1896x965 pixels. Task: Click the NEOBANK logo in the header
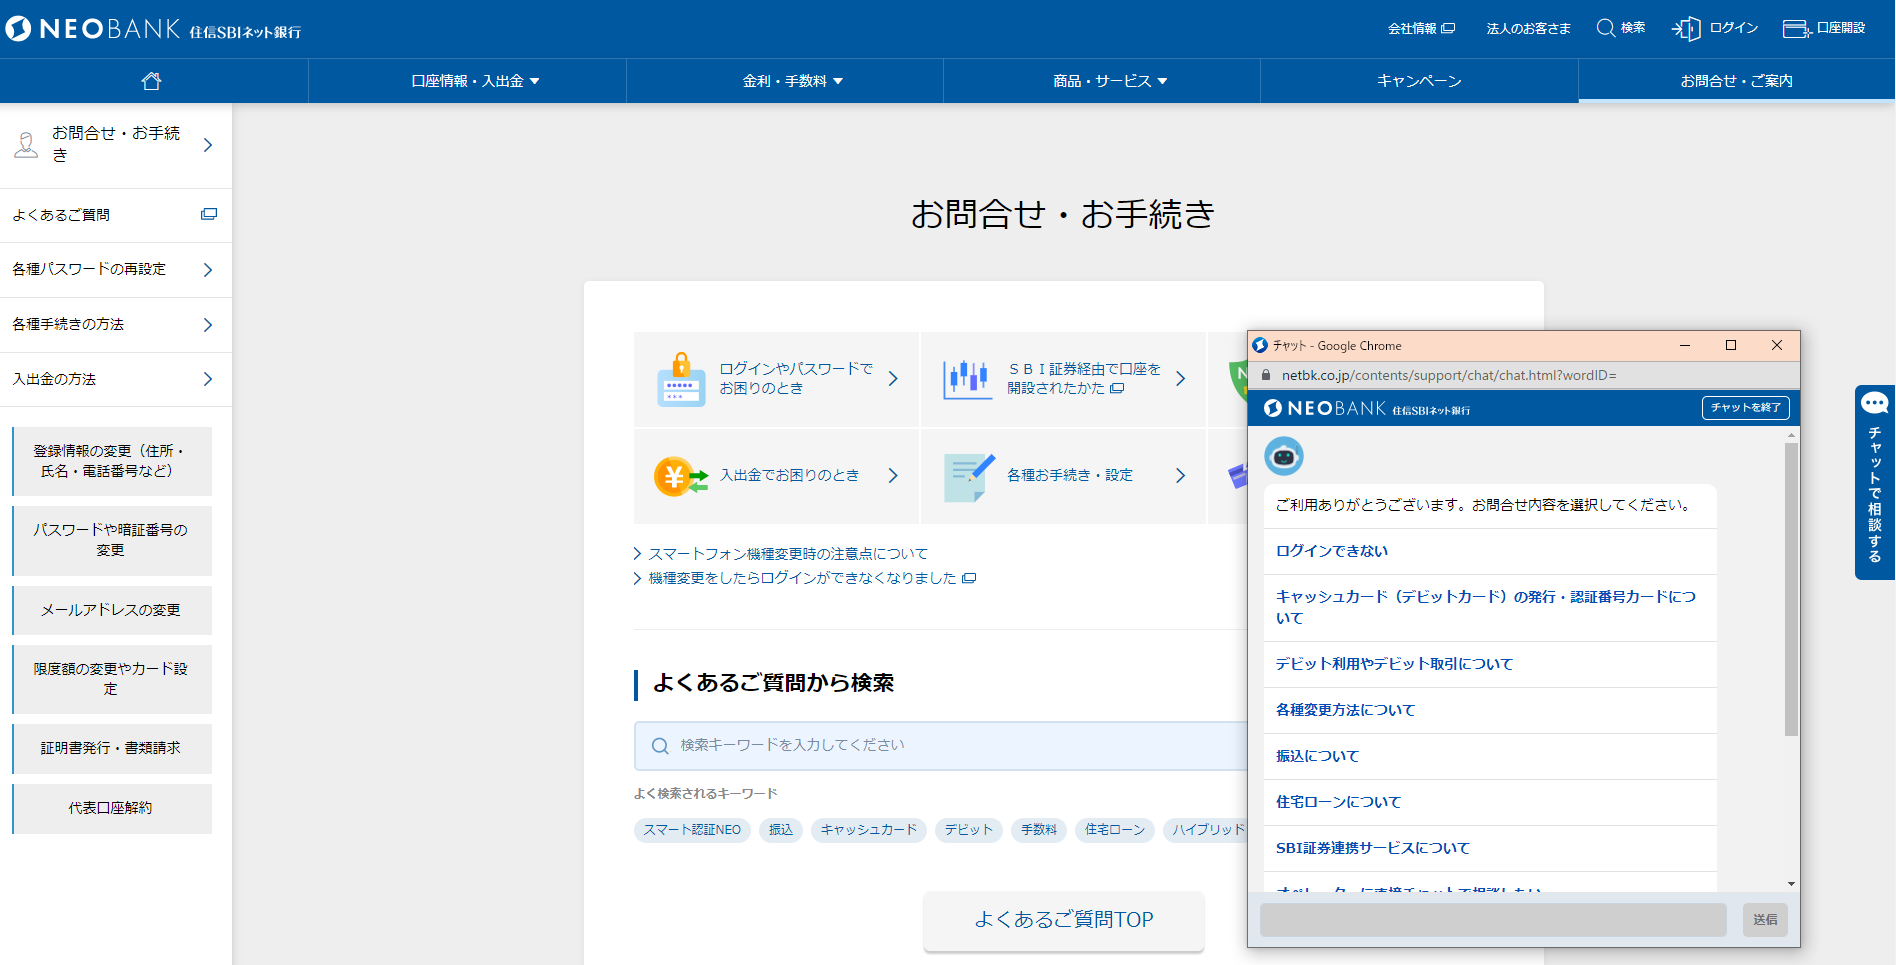point(153,29)
